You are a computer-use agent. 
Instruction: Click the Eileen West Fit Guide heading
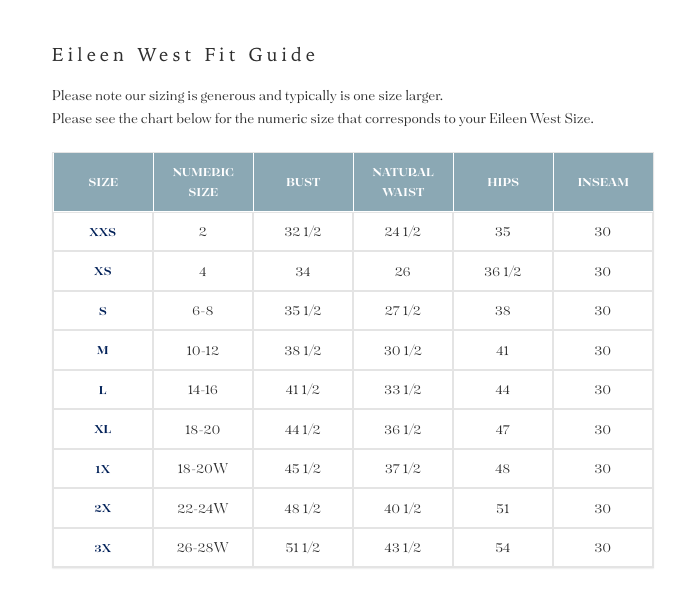click(x=185, y=55)
